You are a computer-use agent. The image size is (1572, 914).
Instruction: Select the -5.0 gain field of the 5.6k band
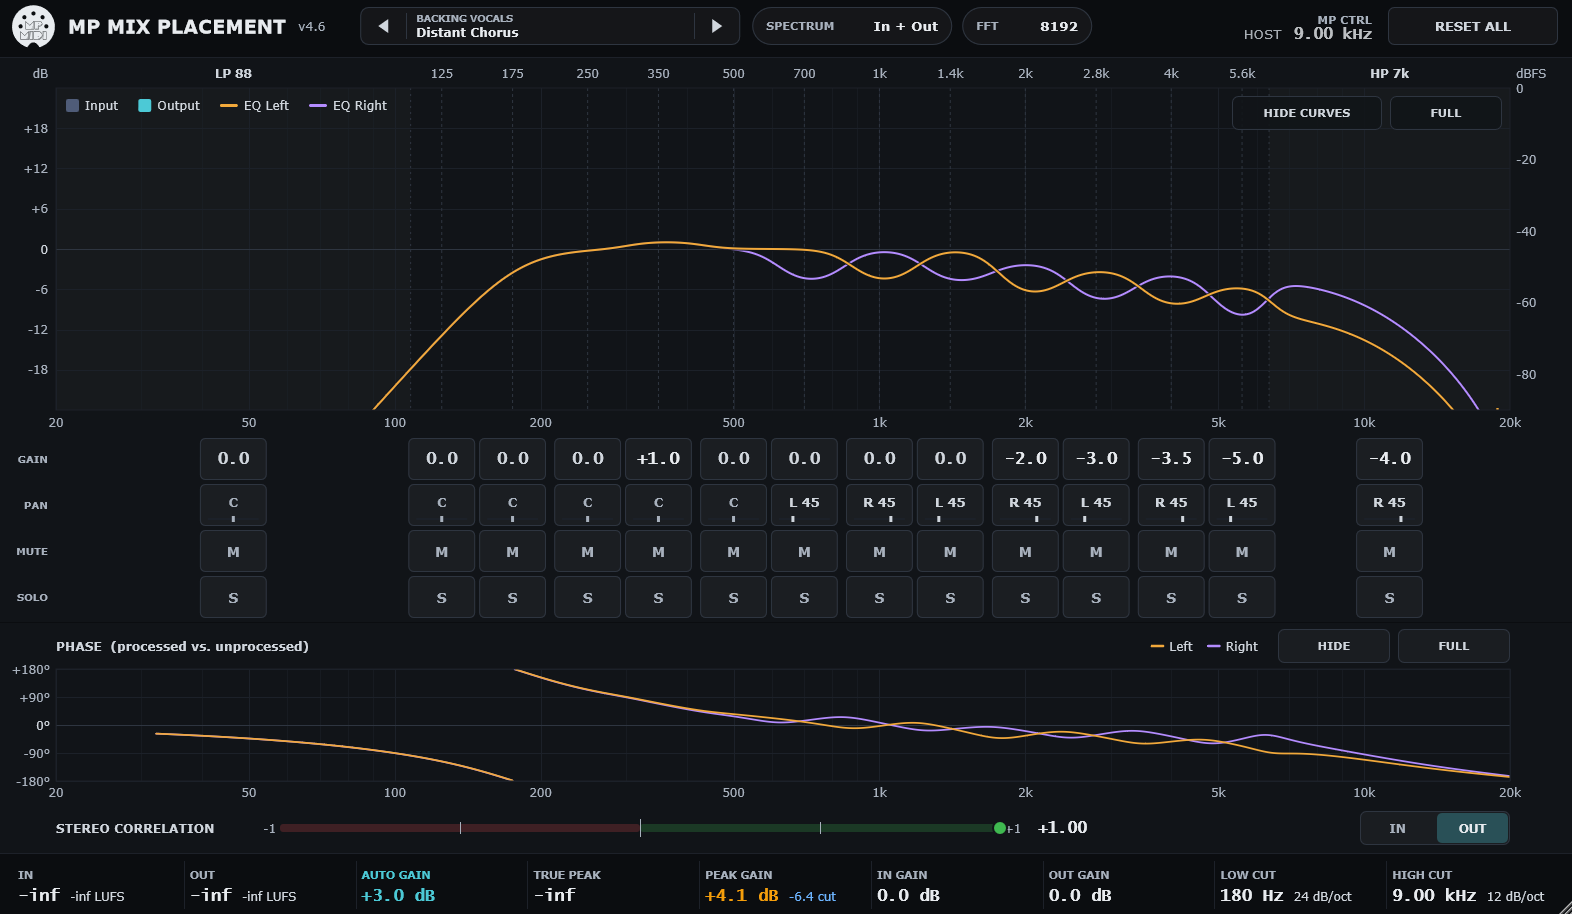coord(1242,458)
